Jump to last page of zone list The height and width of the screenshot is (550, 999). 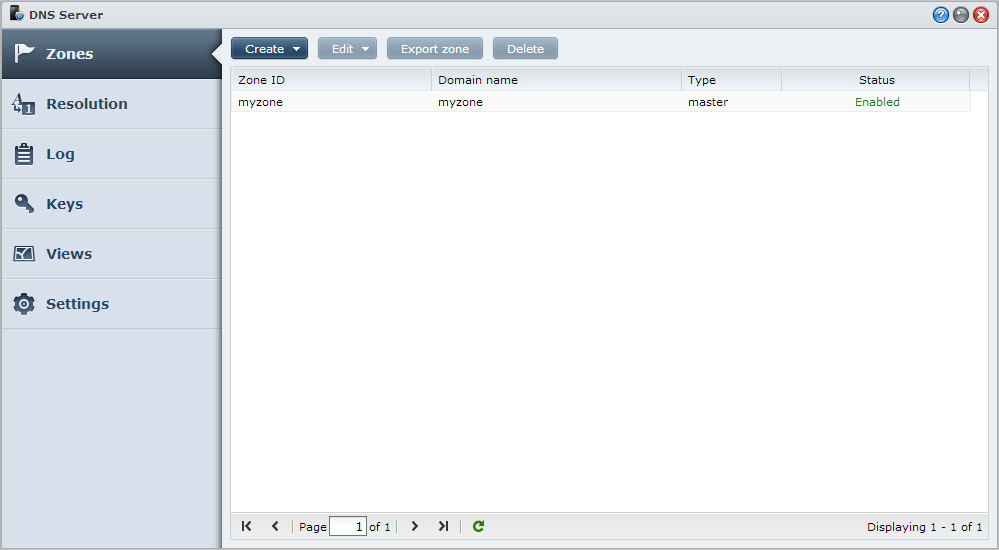tap(443, 526)
